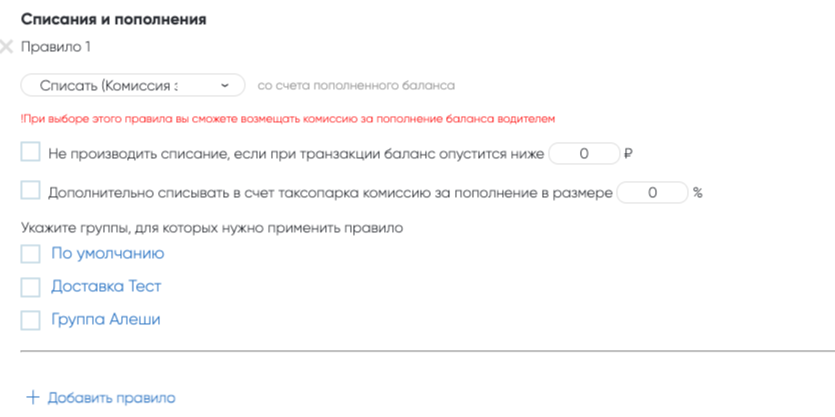Follow the Группа Алеши link

105,320
